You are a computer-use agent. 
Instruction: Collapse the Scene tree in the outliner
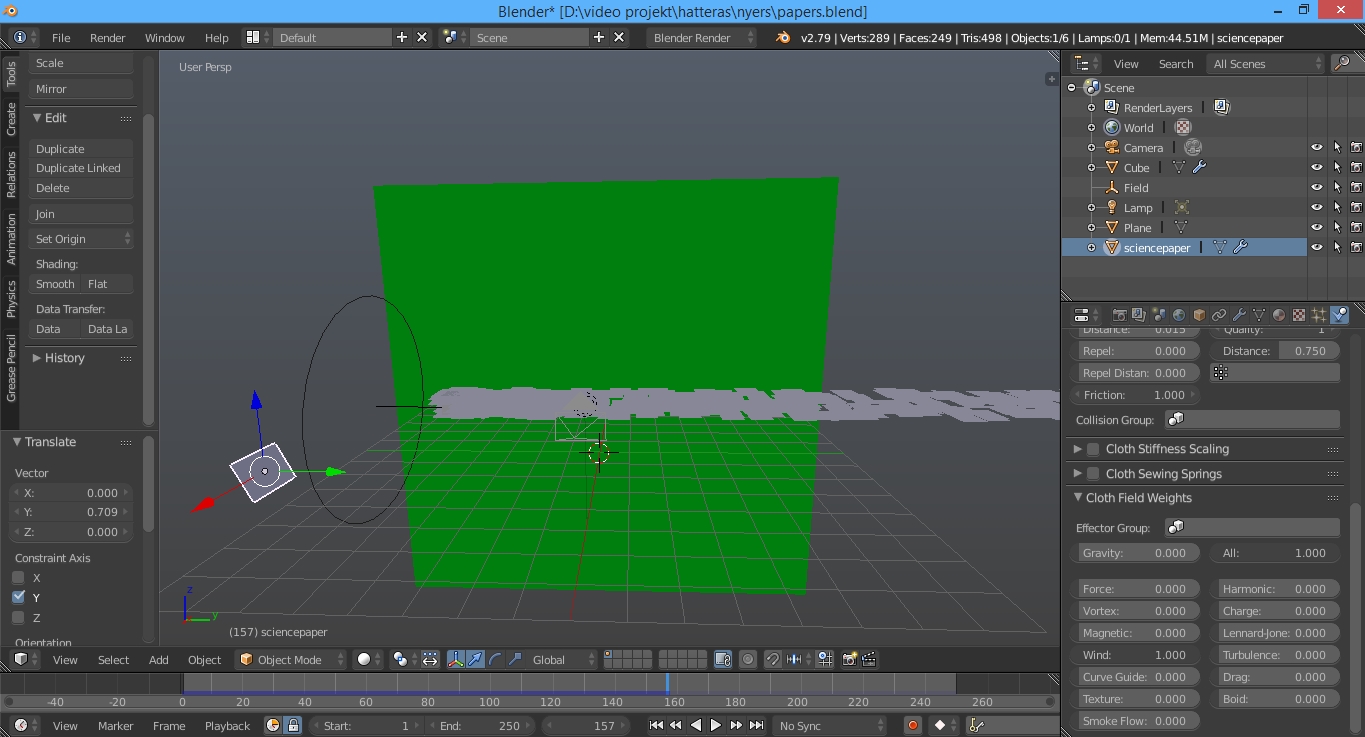pyautogui.click(x=1072, y=87)
